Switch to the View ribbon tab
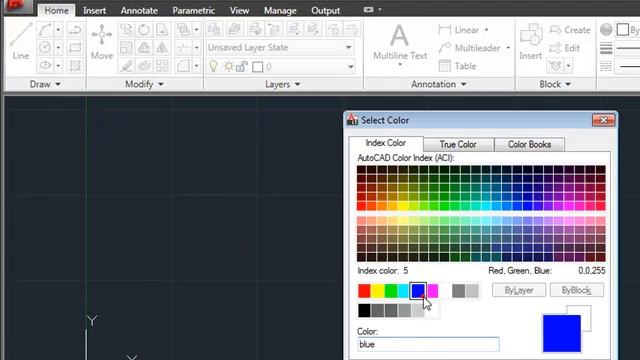The width and height of the screenshot is (640, 360). 239,11
